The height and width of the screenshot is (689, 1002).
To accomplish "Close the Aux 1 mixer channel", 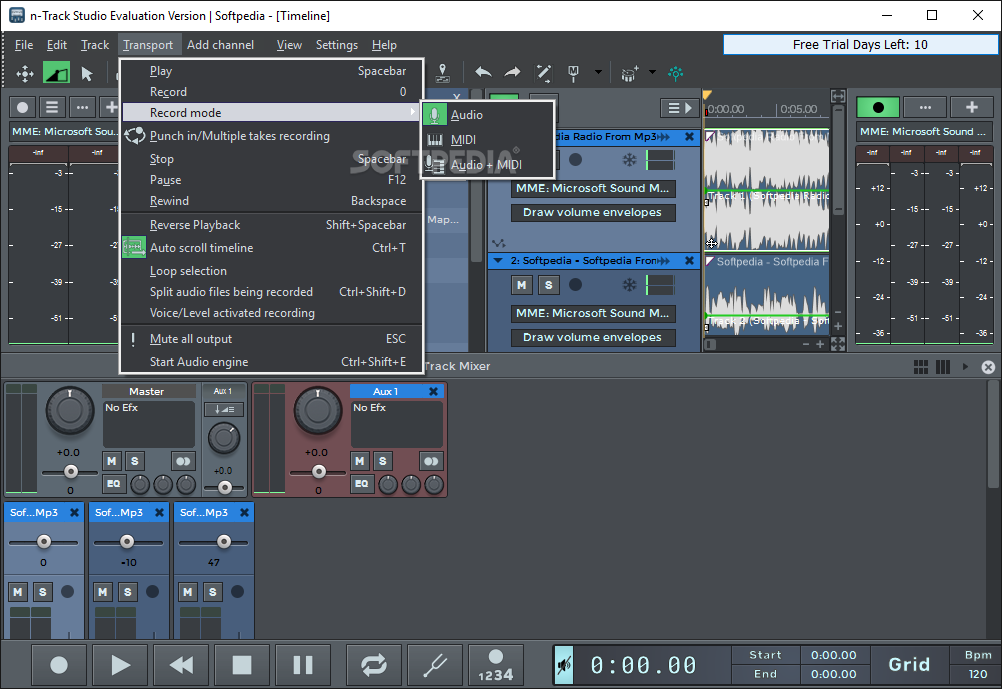I will pyautogui.click(x=433, y=391).
